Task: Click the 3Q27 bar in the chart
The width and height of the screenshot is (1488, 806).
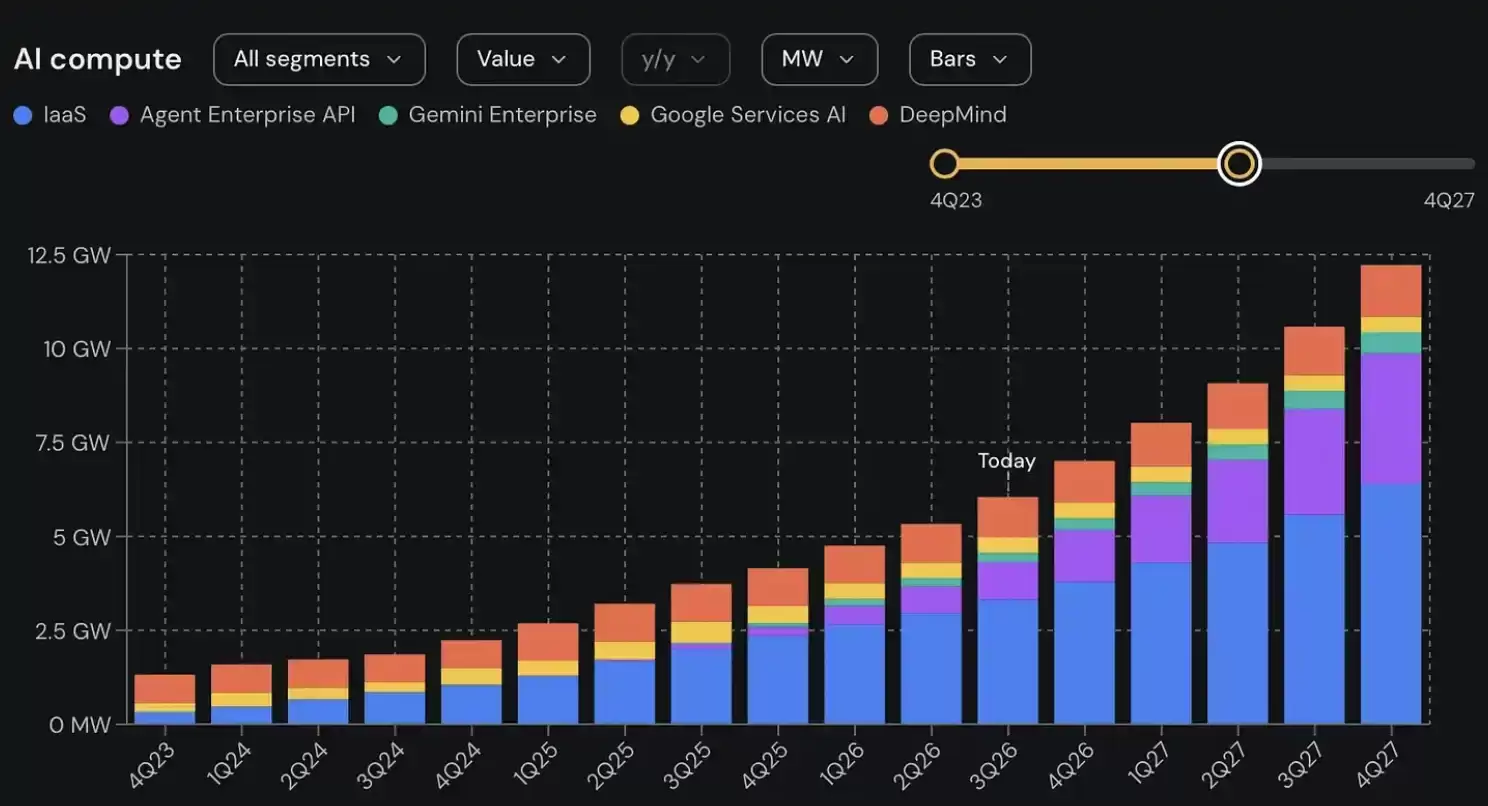Action: click(1315, 525)
